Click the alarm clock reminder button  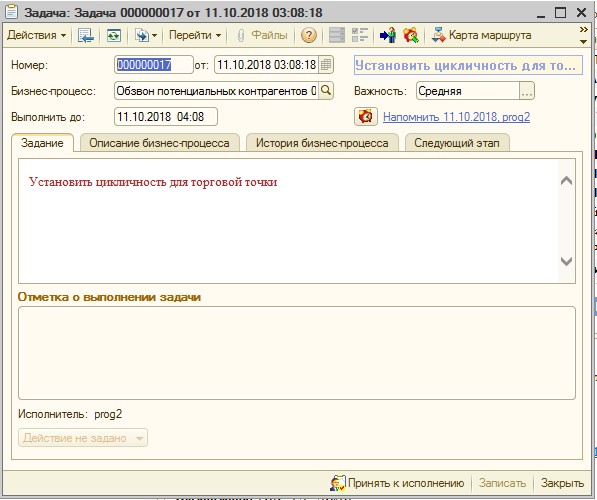(366, 117)
